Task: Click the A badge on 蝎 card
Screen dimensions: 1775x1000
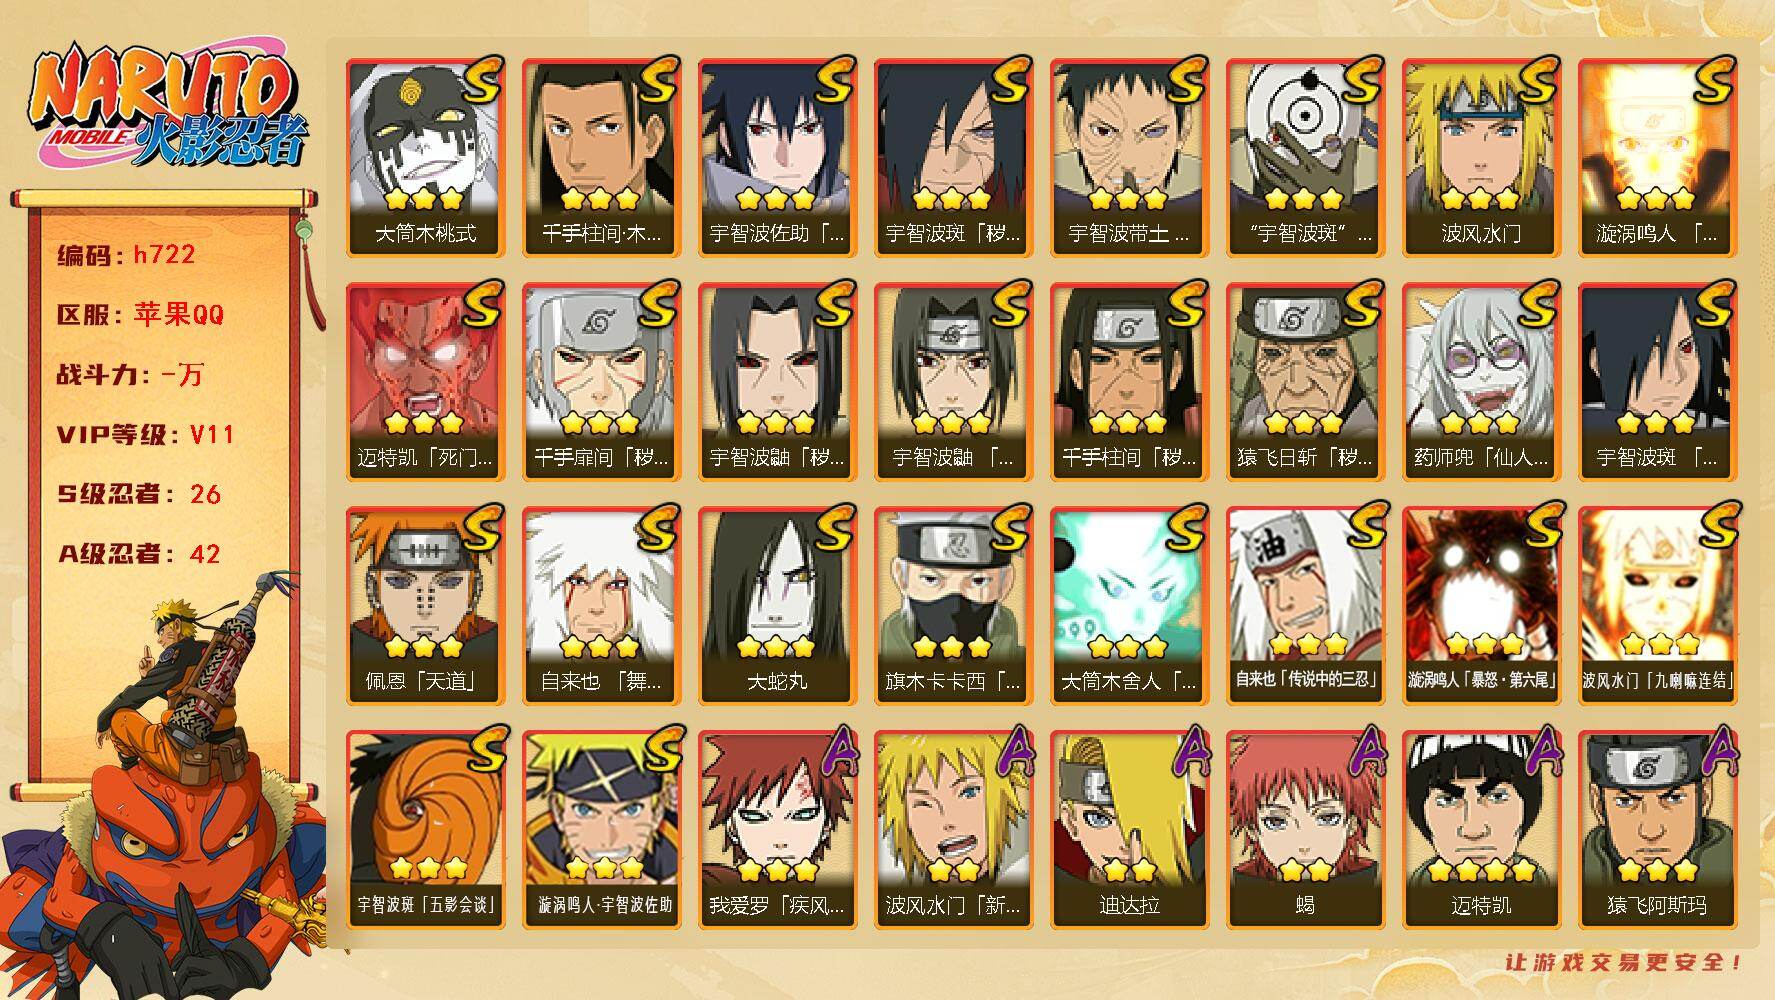Action: tap(1362, 752)
